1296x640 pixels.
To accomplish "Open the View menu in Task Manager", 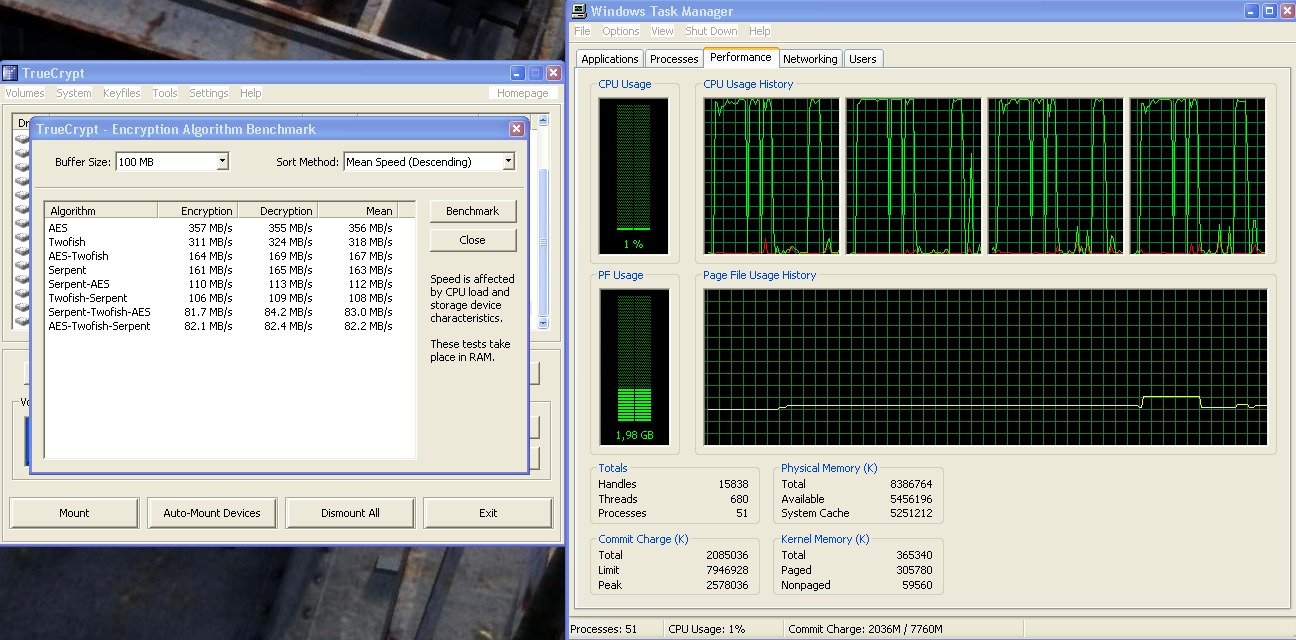I will 662,31.
